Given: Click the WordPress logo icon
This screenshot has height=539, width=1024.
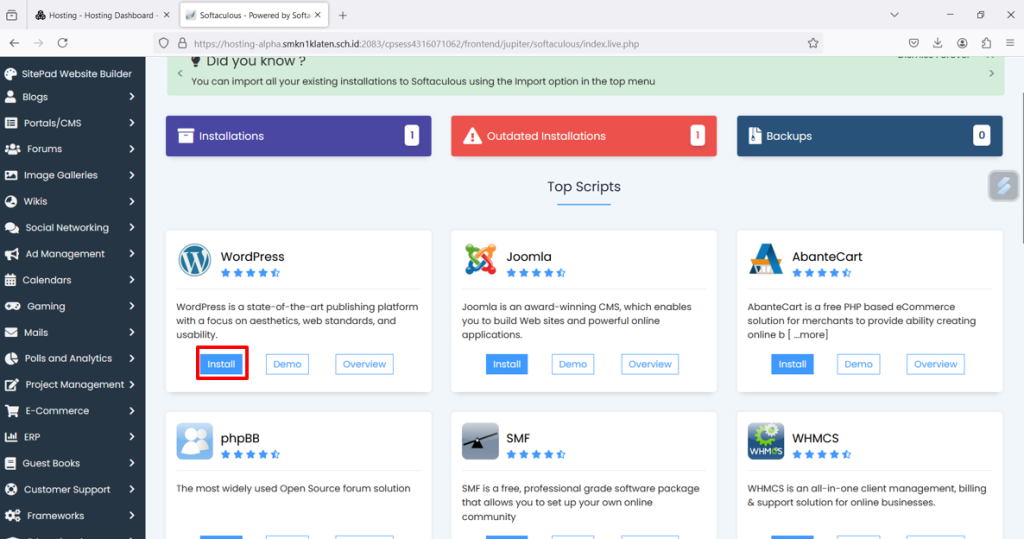Looking at the screenshot, I should point(195,260).
